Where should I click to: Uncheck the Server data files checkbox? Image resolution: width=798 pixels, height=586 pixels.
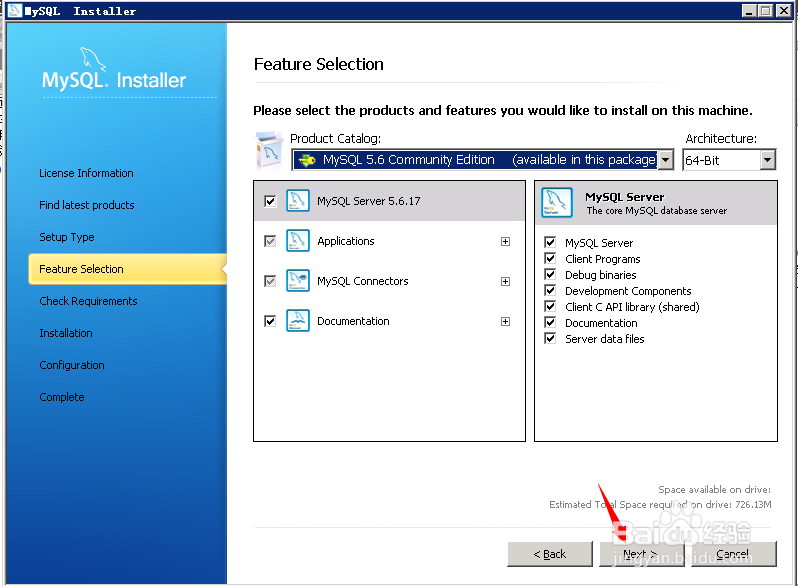tap(550, 338)
